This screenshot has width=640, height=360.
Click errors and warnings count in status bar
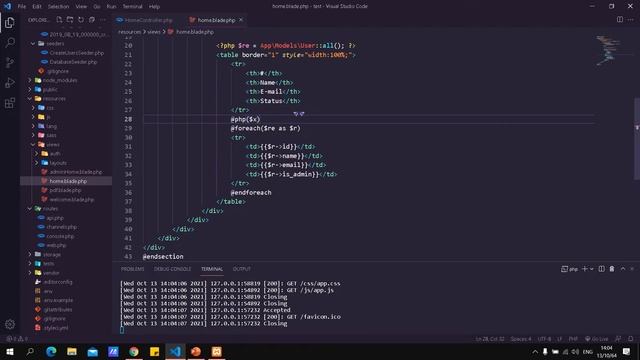pyautogui.click(x=17, y=339)
